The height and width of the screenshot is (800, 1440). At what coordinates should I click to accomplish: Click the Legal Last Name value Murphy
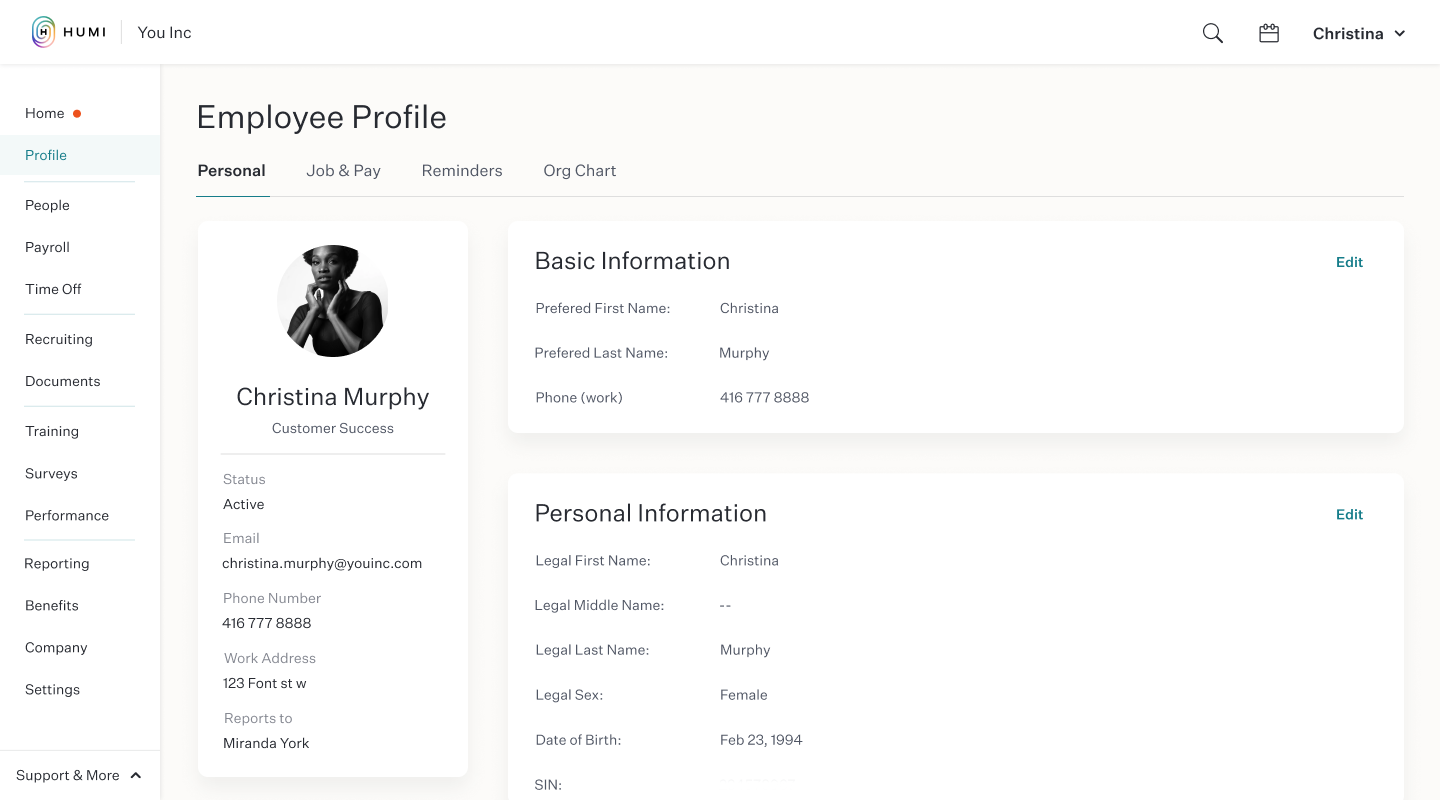pos(745,650)
